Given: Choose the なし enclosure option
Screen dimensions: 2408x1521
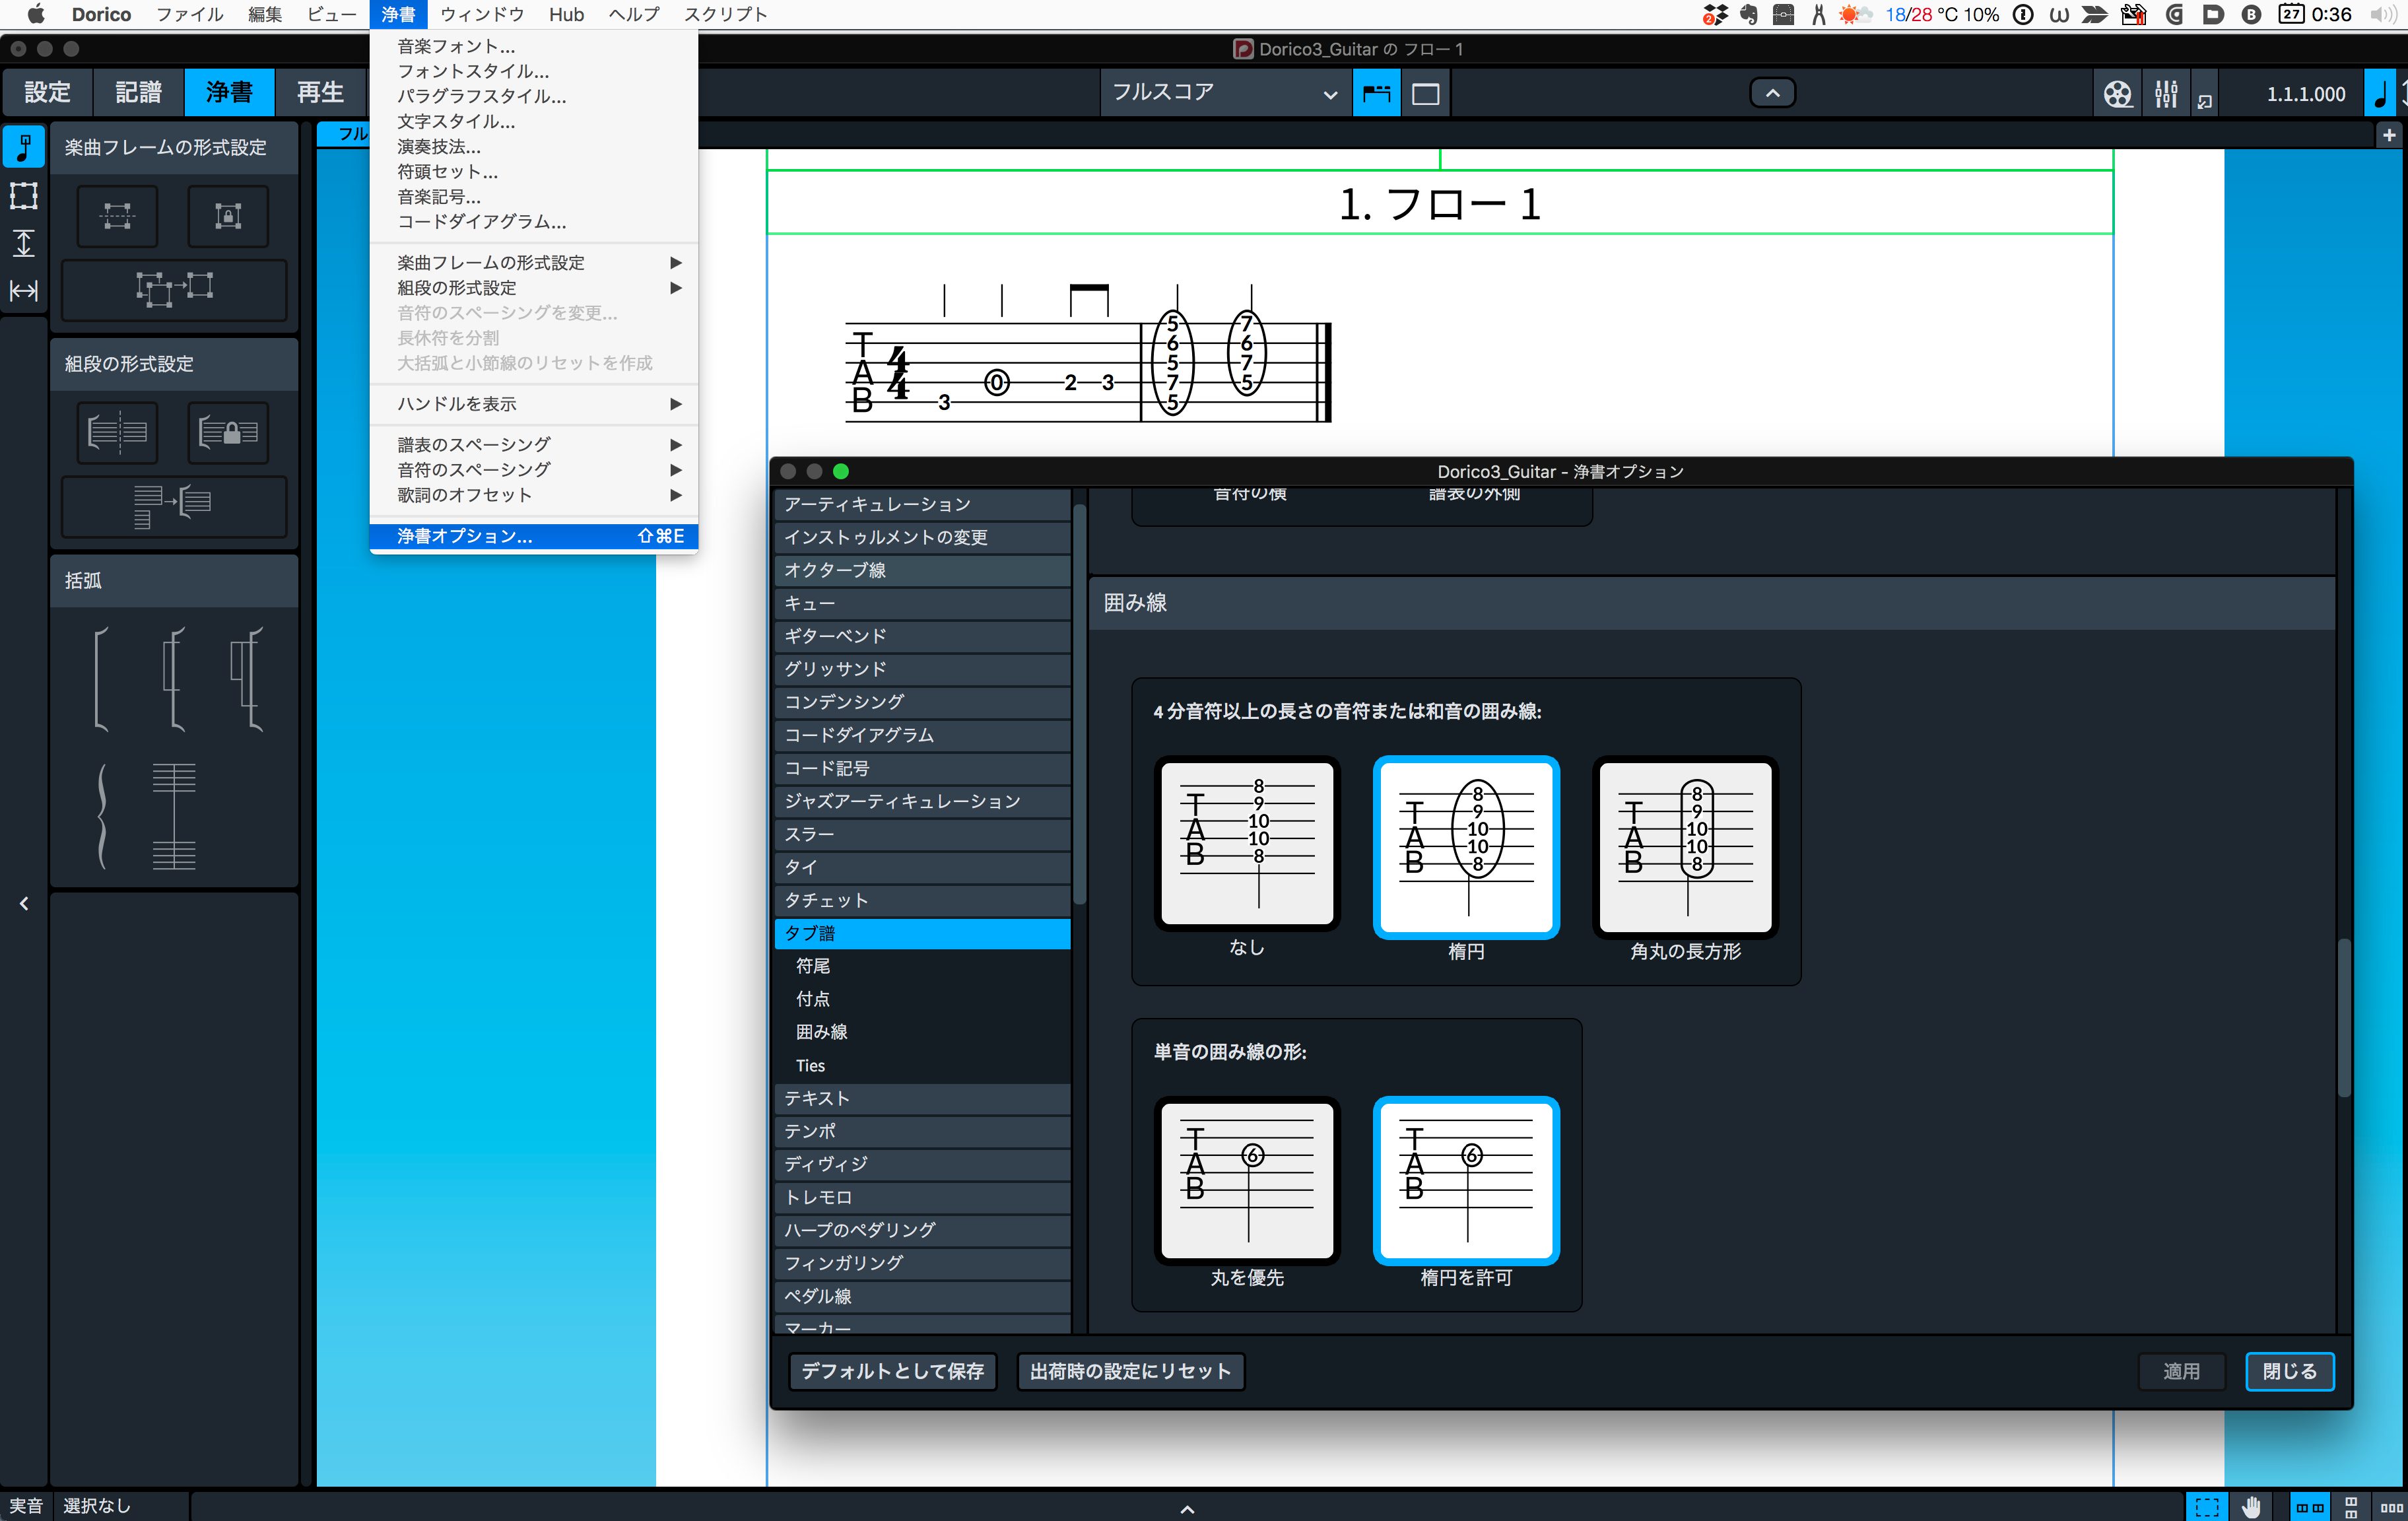Looking at the screenshot, I should click(x=1247, y=844).
